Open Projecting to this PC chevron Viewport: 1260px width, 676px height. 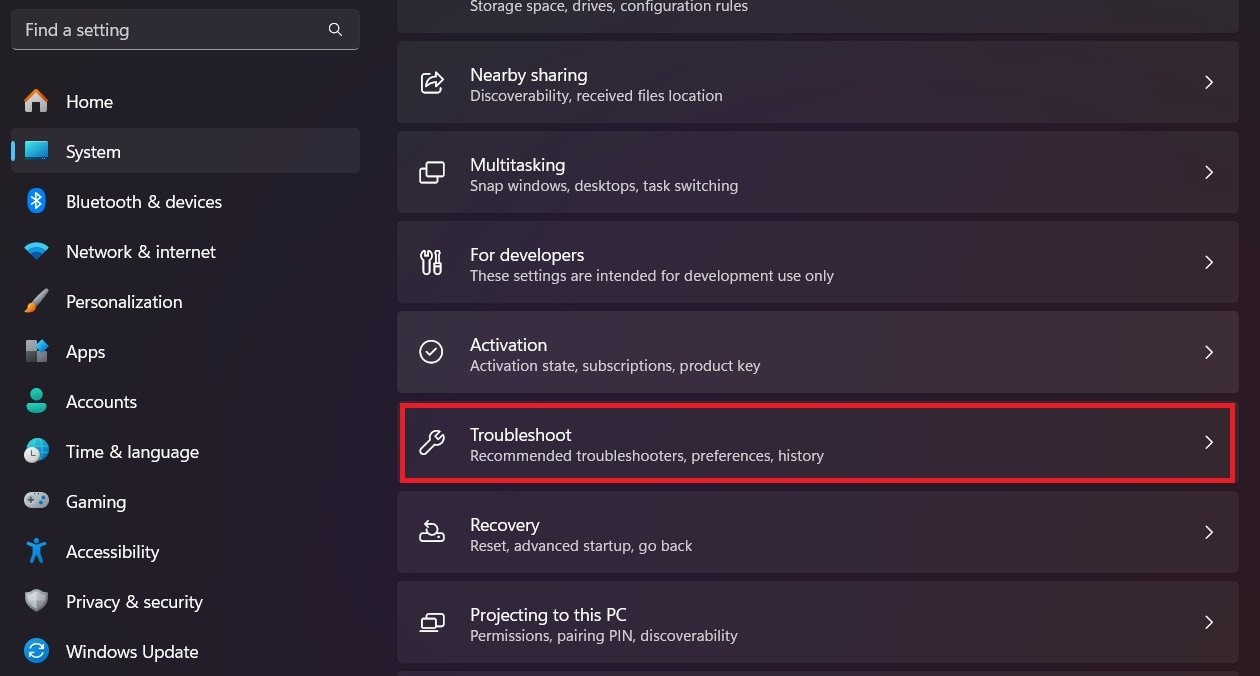pyautogui.click(x=1209, y=622)
